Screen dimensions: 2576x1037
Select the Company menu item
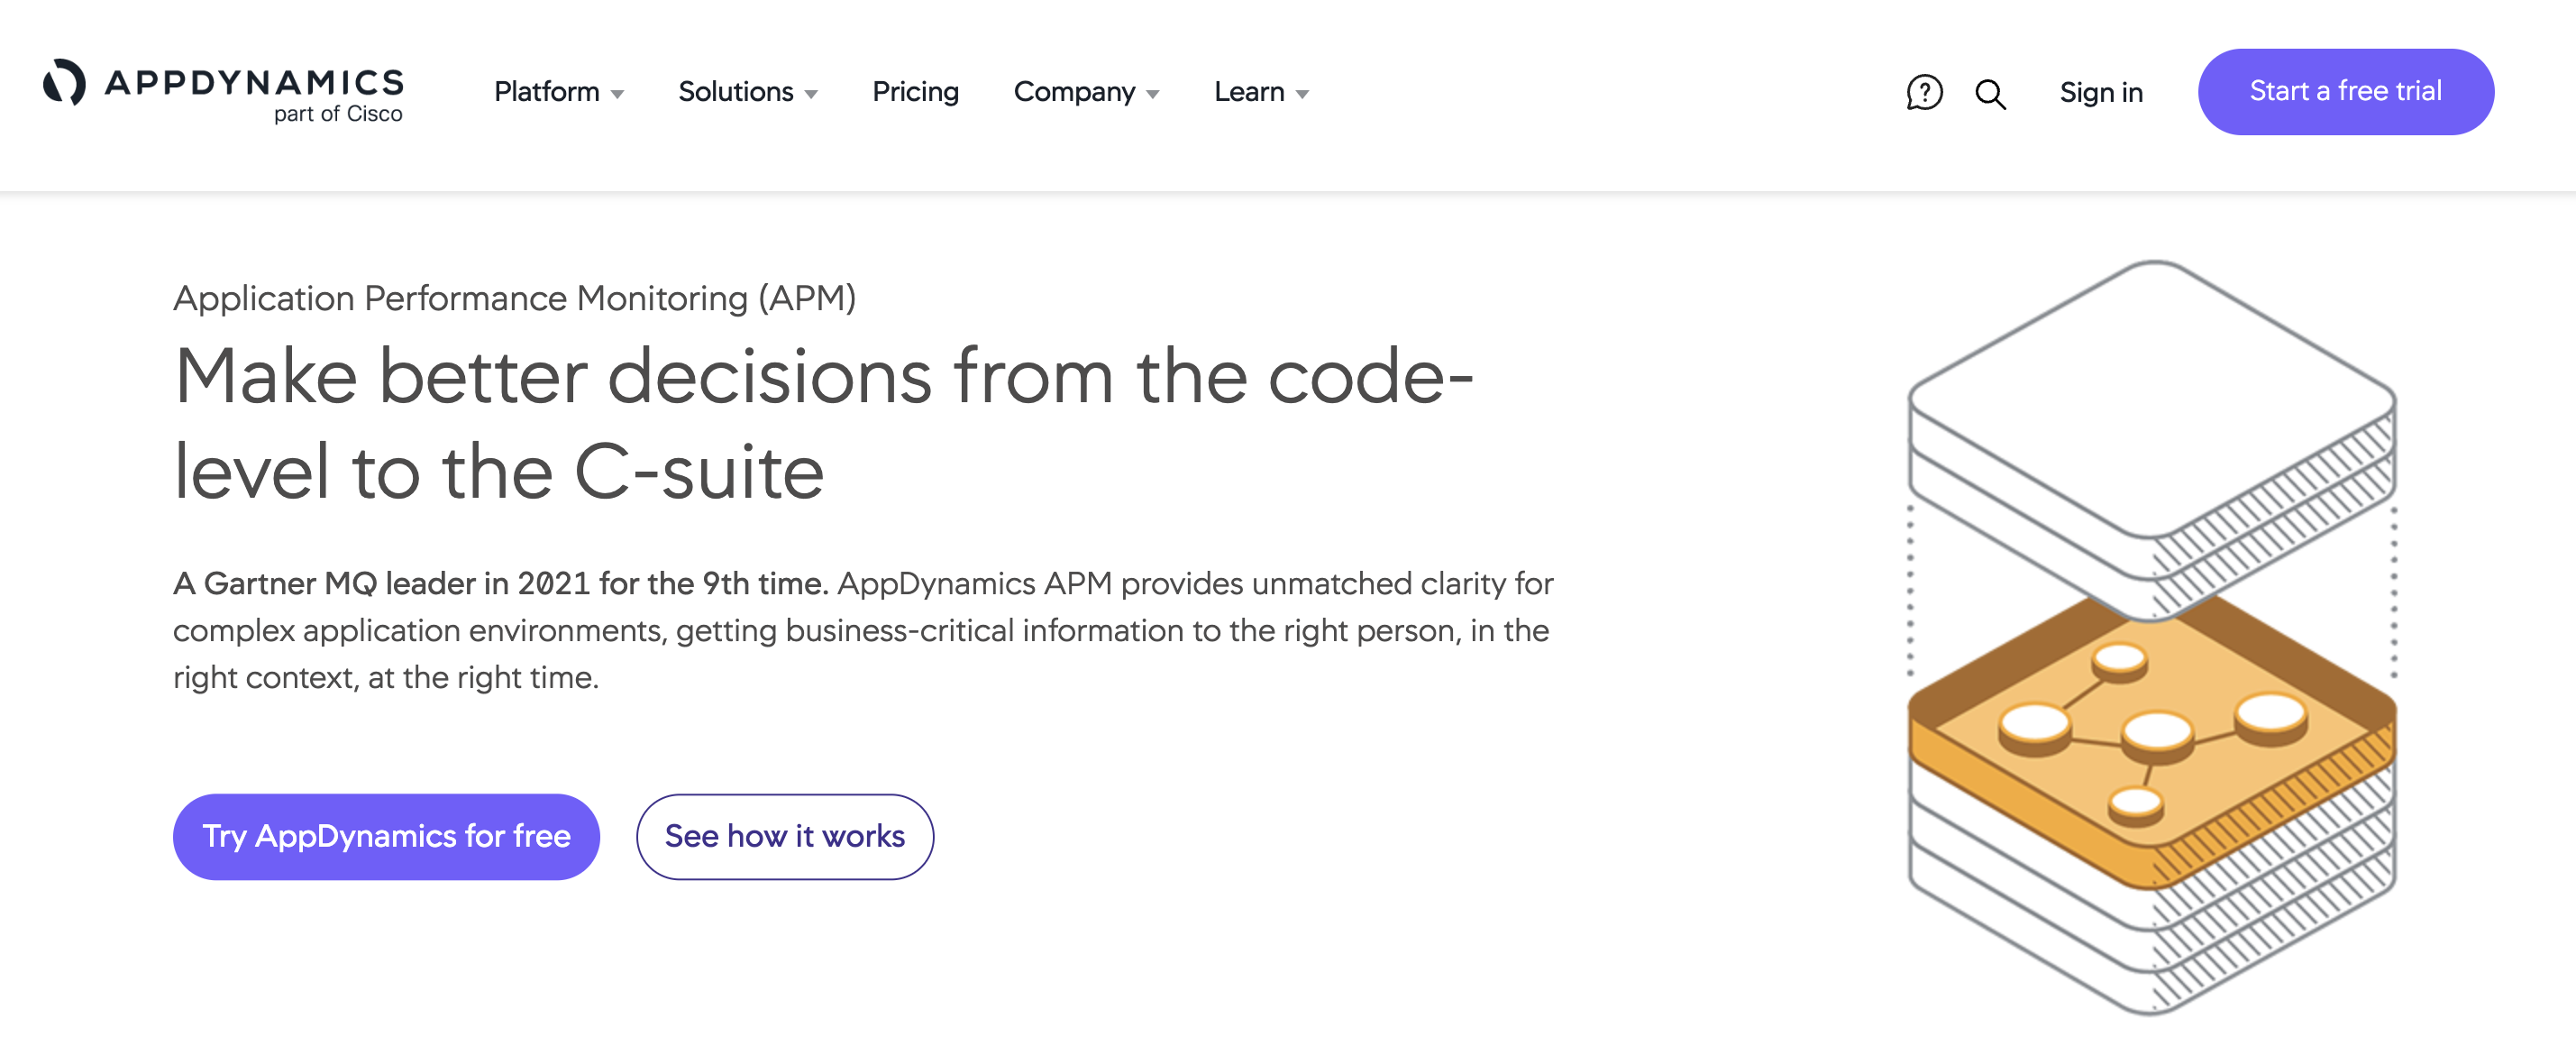(1076, 92)
